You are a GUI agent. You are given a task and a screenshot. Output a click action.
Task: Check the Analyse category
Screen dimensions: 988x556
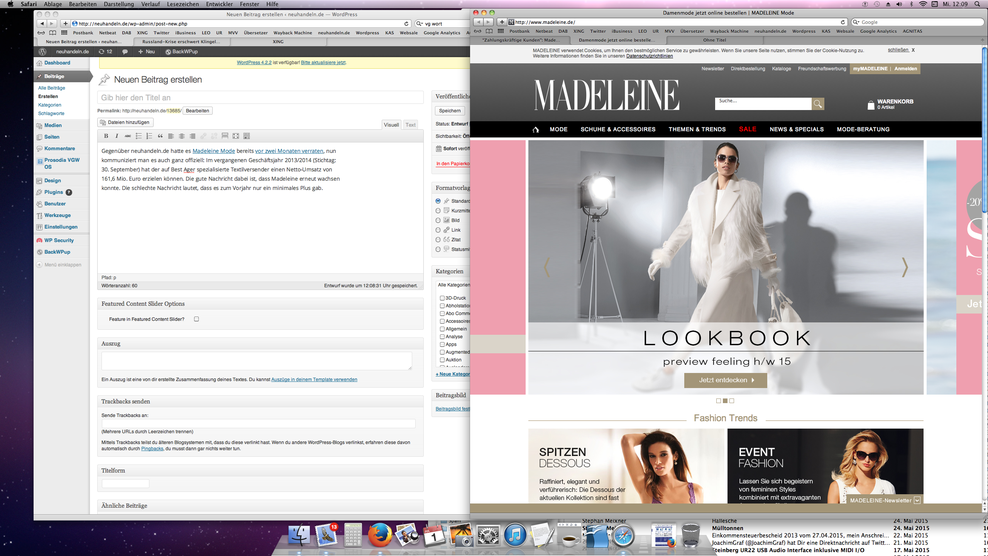coord(442,337)
